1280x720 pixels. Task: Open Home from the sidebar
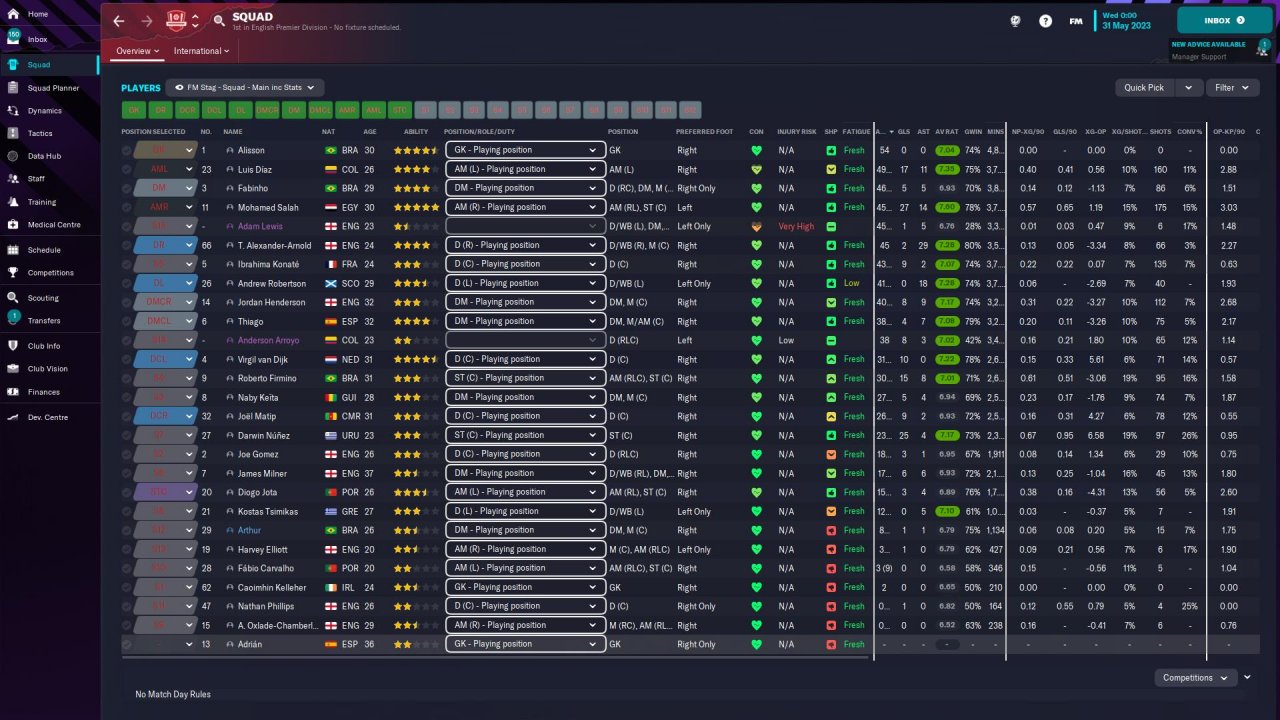pyautogui.click(x=38, y=14)
